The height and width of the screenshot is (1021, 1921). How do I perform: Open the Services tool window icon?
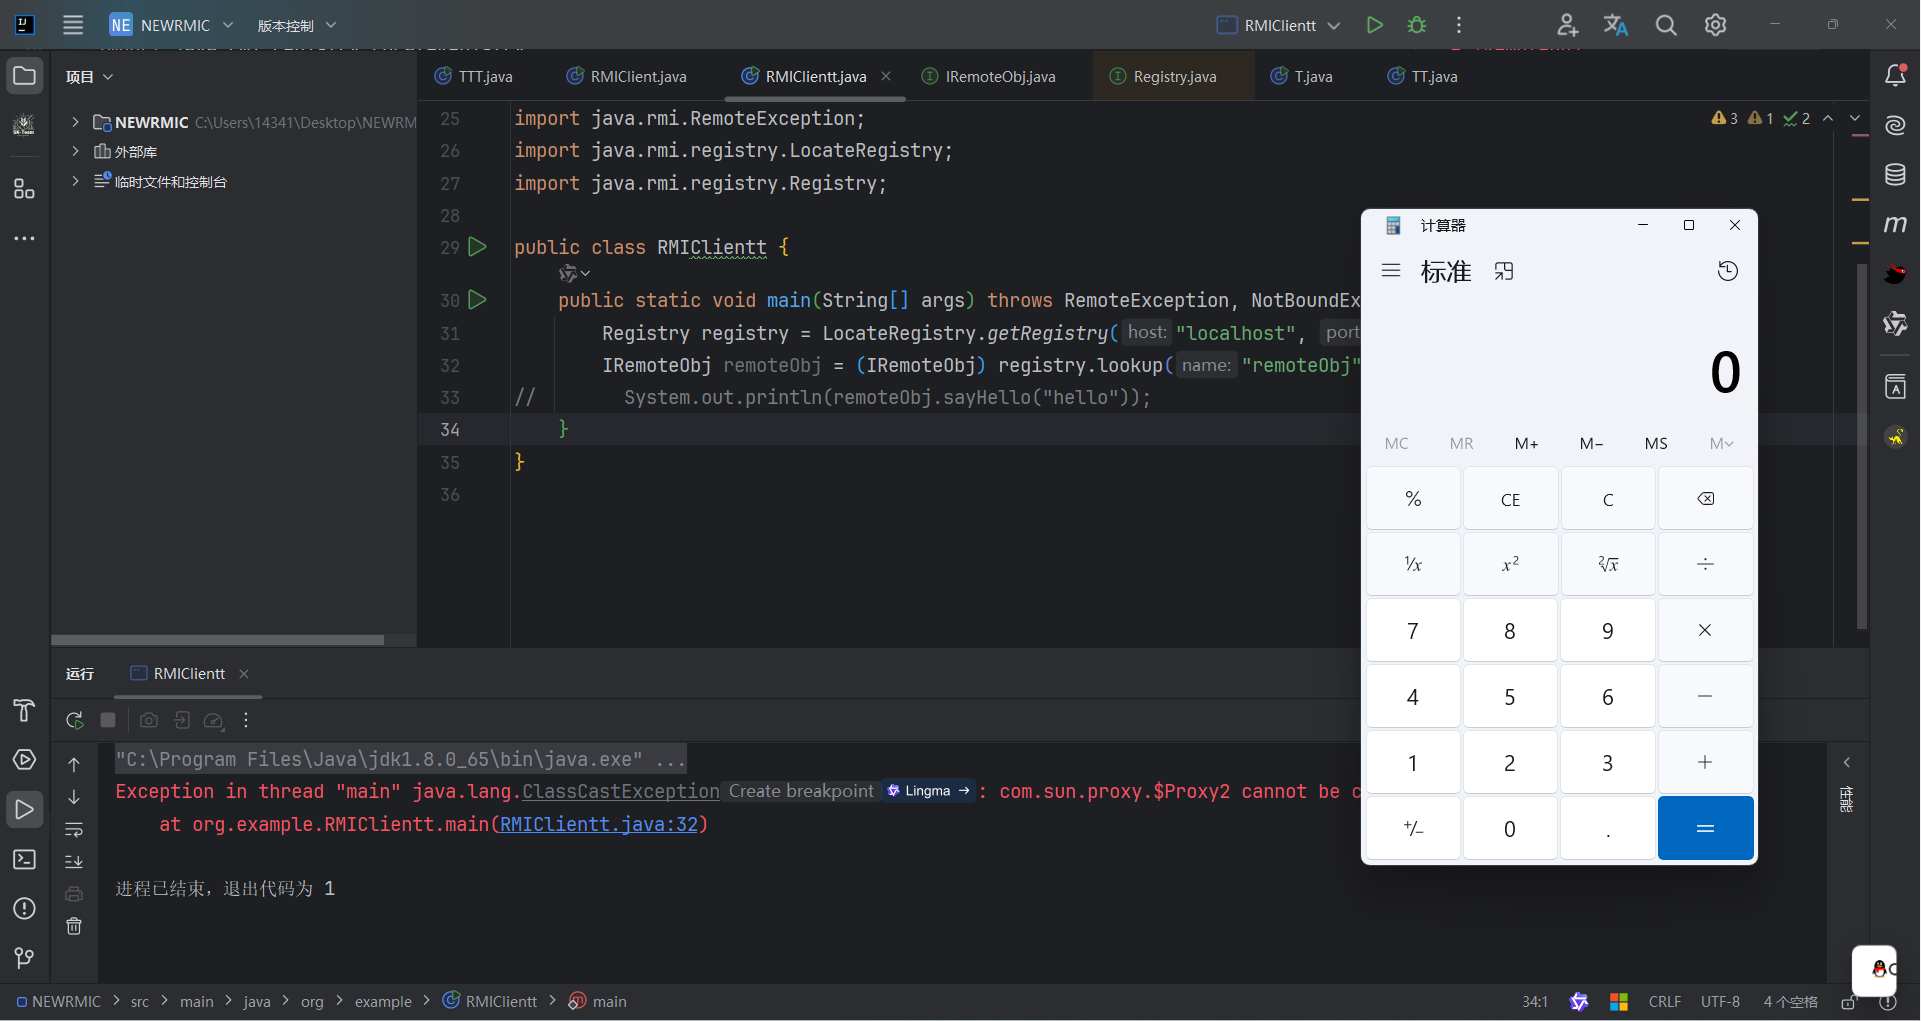tap(24, 760)
